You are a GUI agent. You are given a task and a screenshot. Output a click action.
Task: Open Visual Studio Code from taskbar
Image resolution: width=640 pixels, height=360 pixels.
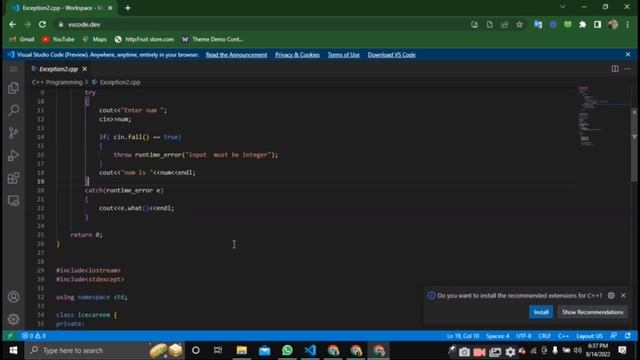click(310, 350)
